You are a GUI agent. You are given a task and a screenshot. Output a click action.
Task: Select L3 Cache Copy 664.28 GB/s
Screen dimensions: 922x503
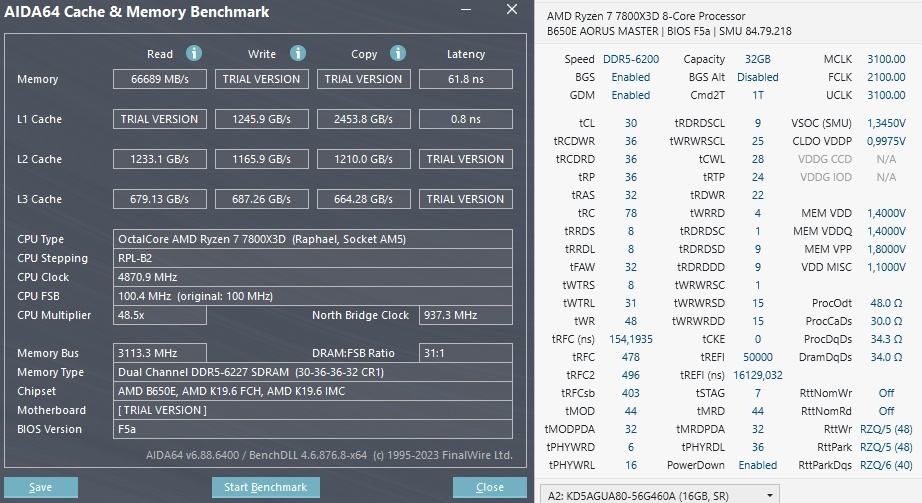363,199
